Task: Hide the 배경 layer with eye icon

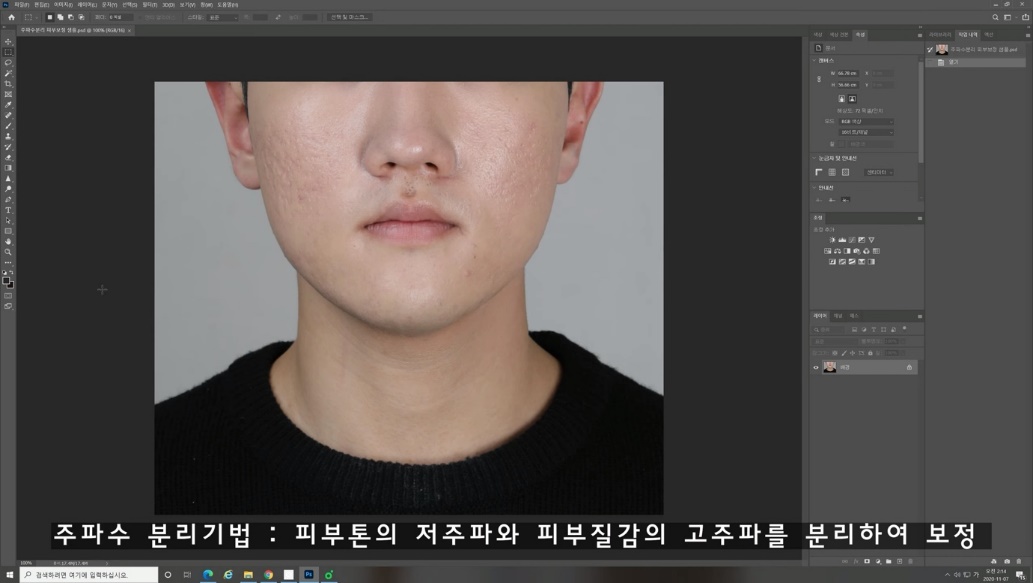Action: pos(816,367)
